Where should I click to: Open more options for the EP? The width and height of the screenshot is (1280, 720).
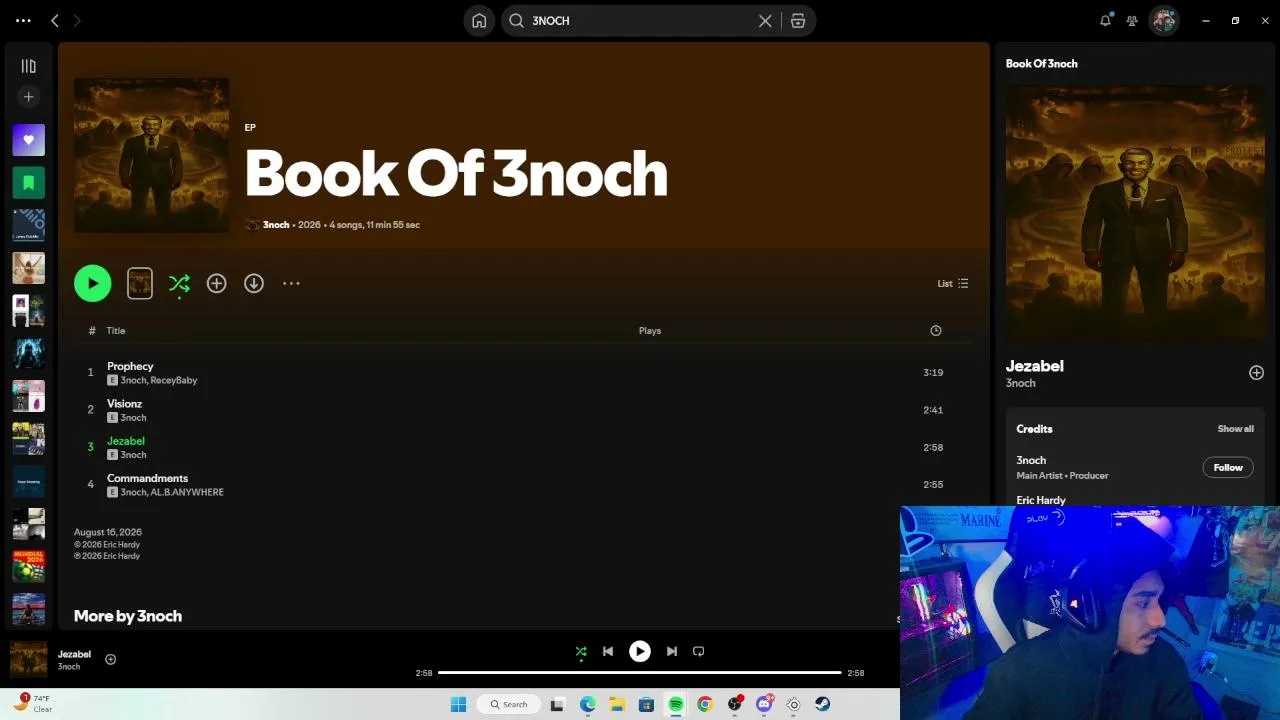(291, 284)
